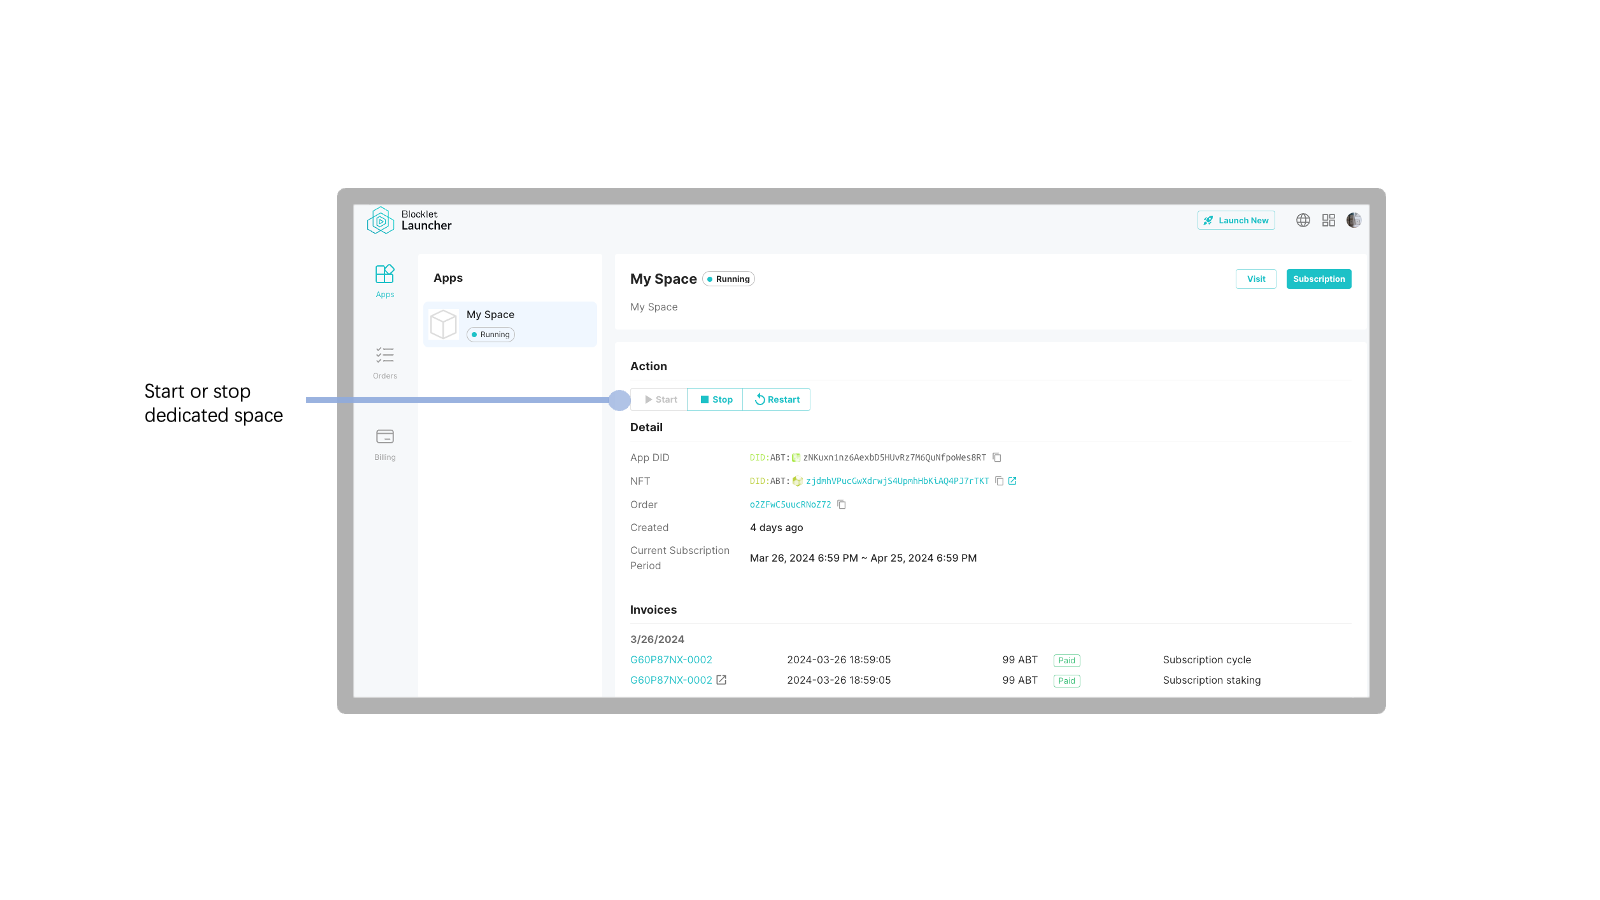The width and height of the screenshot is (1600, 900).
Task: Switch to Orders in the sidebar
Action: click(x=385, y=362)
